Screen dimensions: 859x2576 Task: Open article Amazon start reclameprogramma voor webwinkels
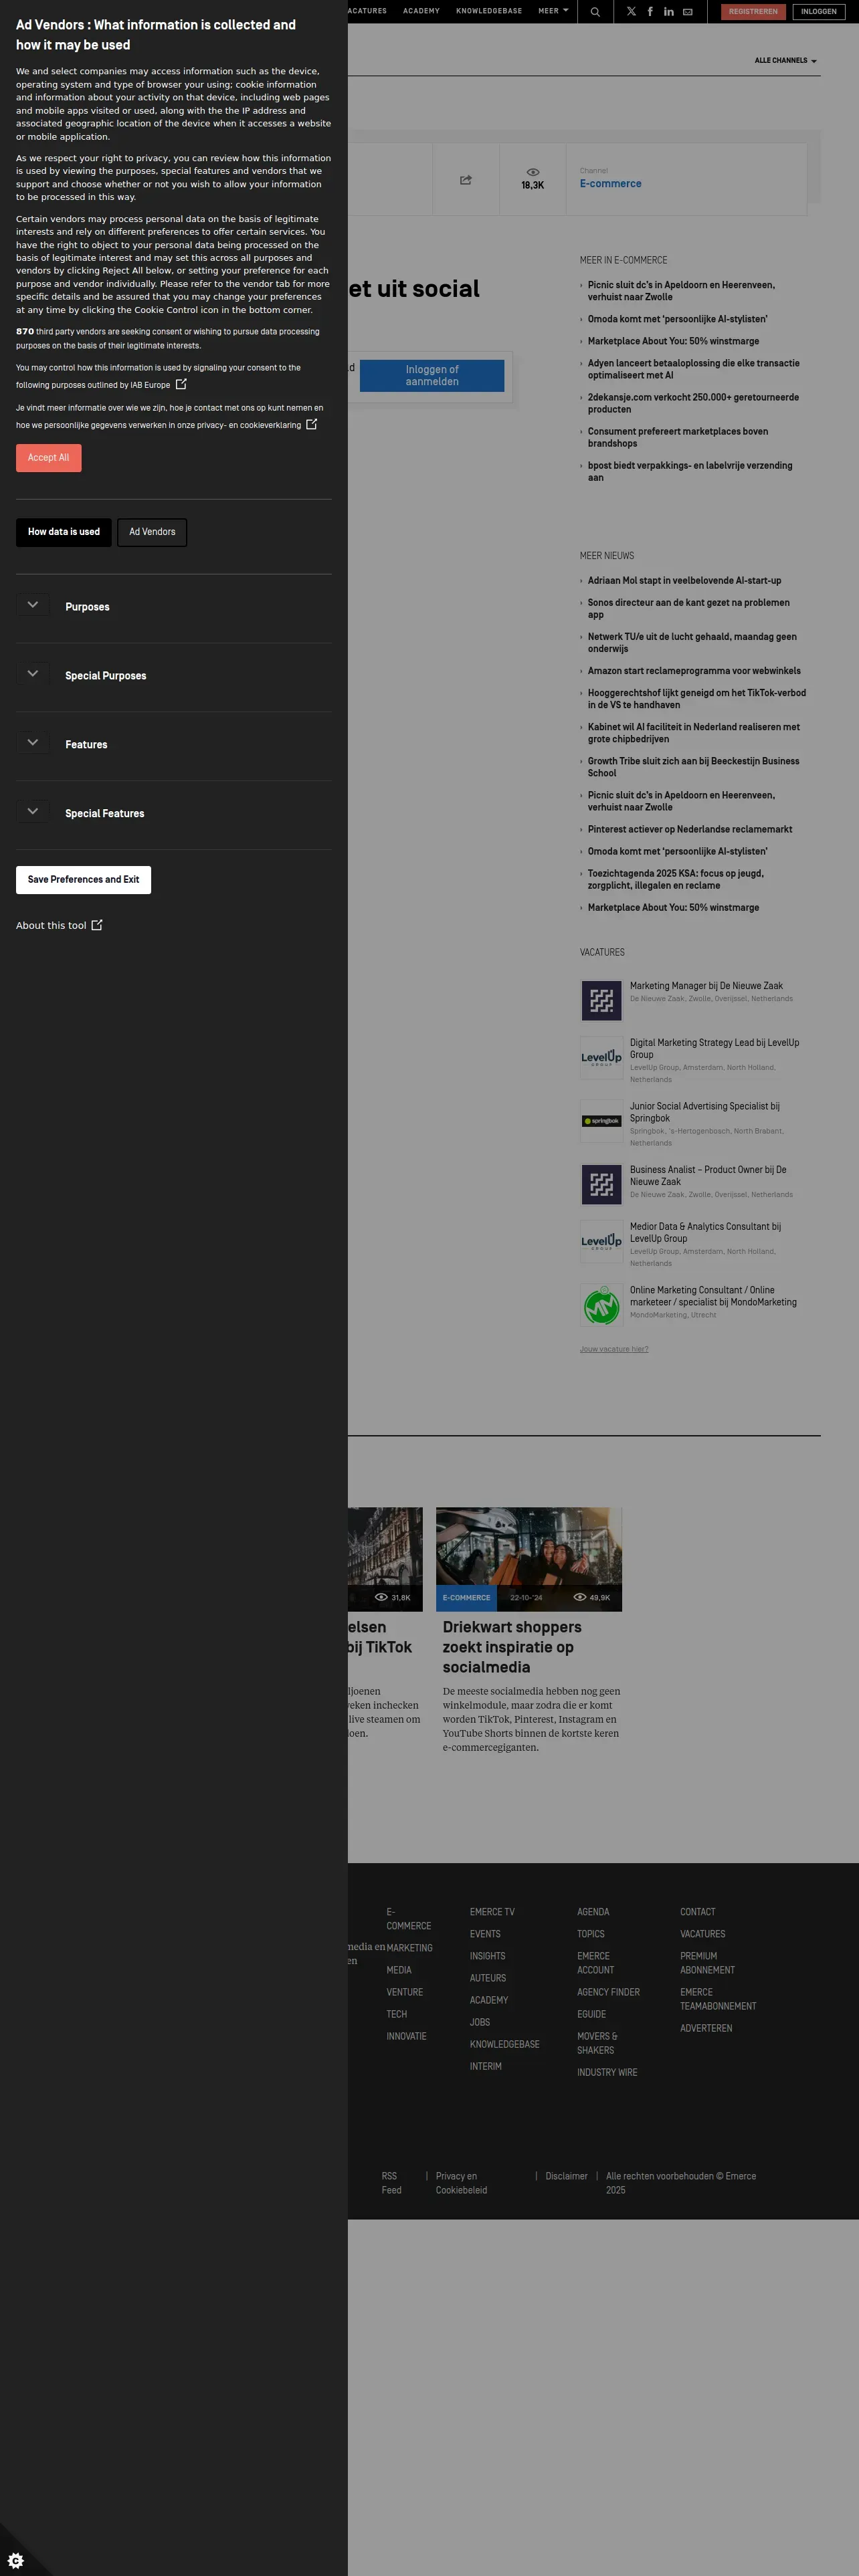pyautogui.click(x=694, y=671)
